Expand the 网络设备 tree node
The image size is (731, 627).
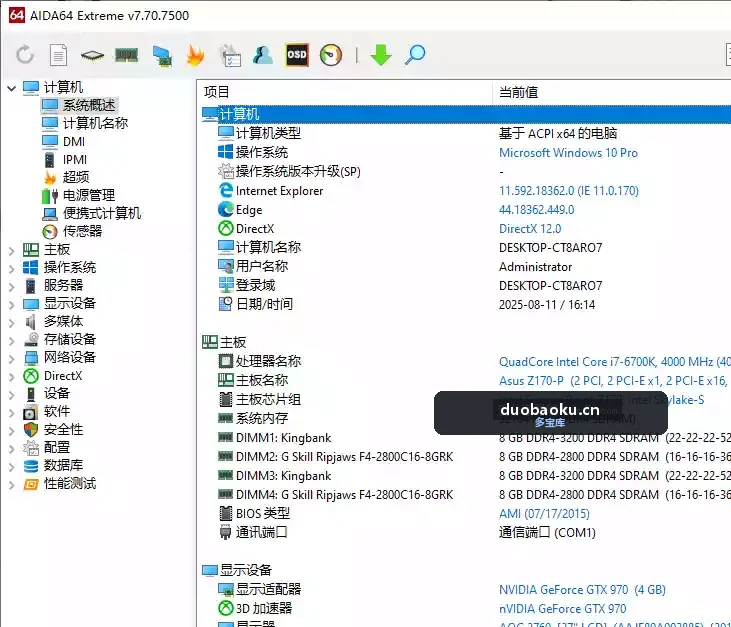(11, 358)
